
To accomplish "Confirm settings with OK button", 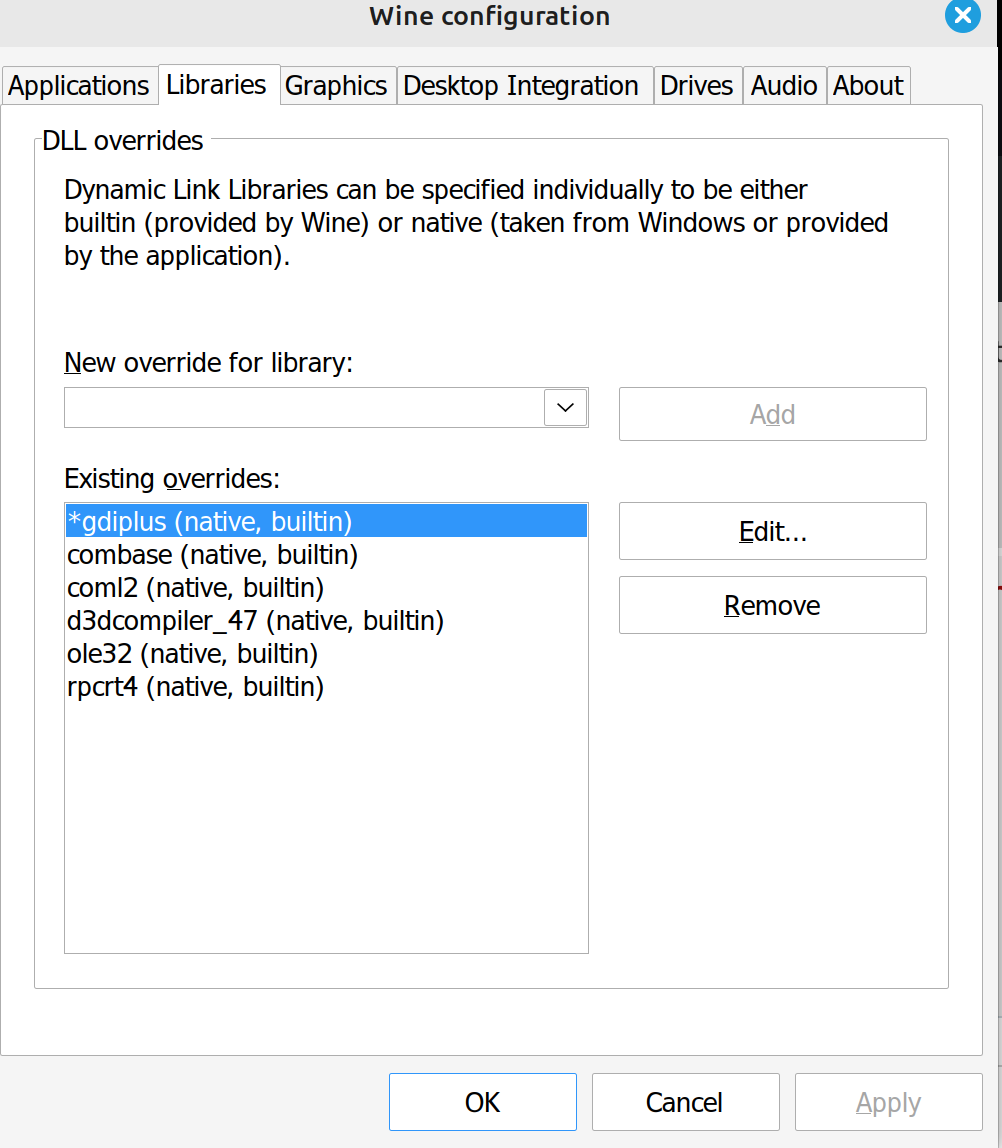I will 483,1102.
